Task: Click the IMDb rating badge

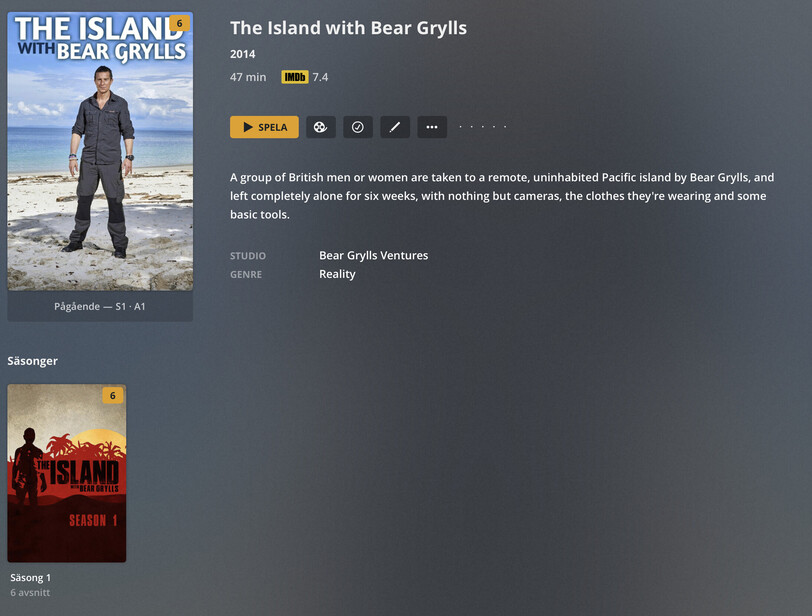Action: coord(295,77)
